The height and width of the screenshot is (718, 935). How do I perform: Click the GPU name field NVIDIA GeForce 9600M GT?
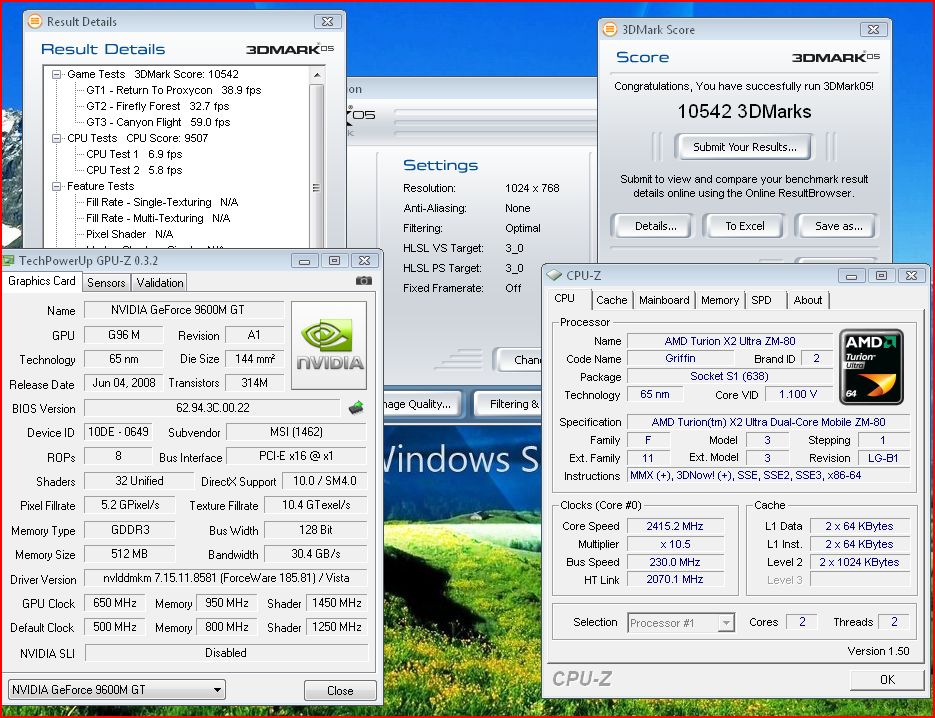click(x=184, y=310)
